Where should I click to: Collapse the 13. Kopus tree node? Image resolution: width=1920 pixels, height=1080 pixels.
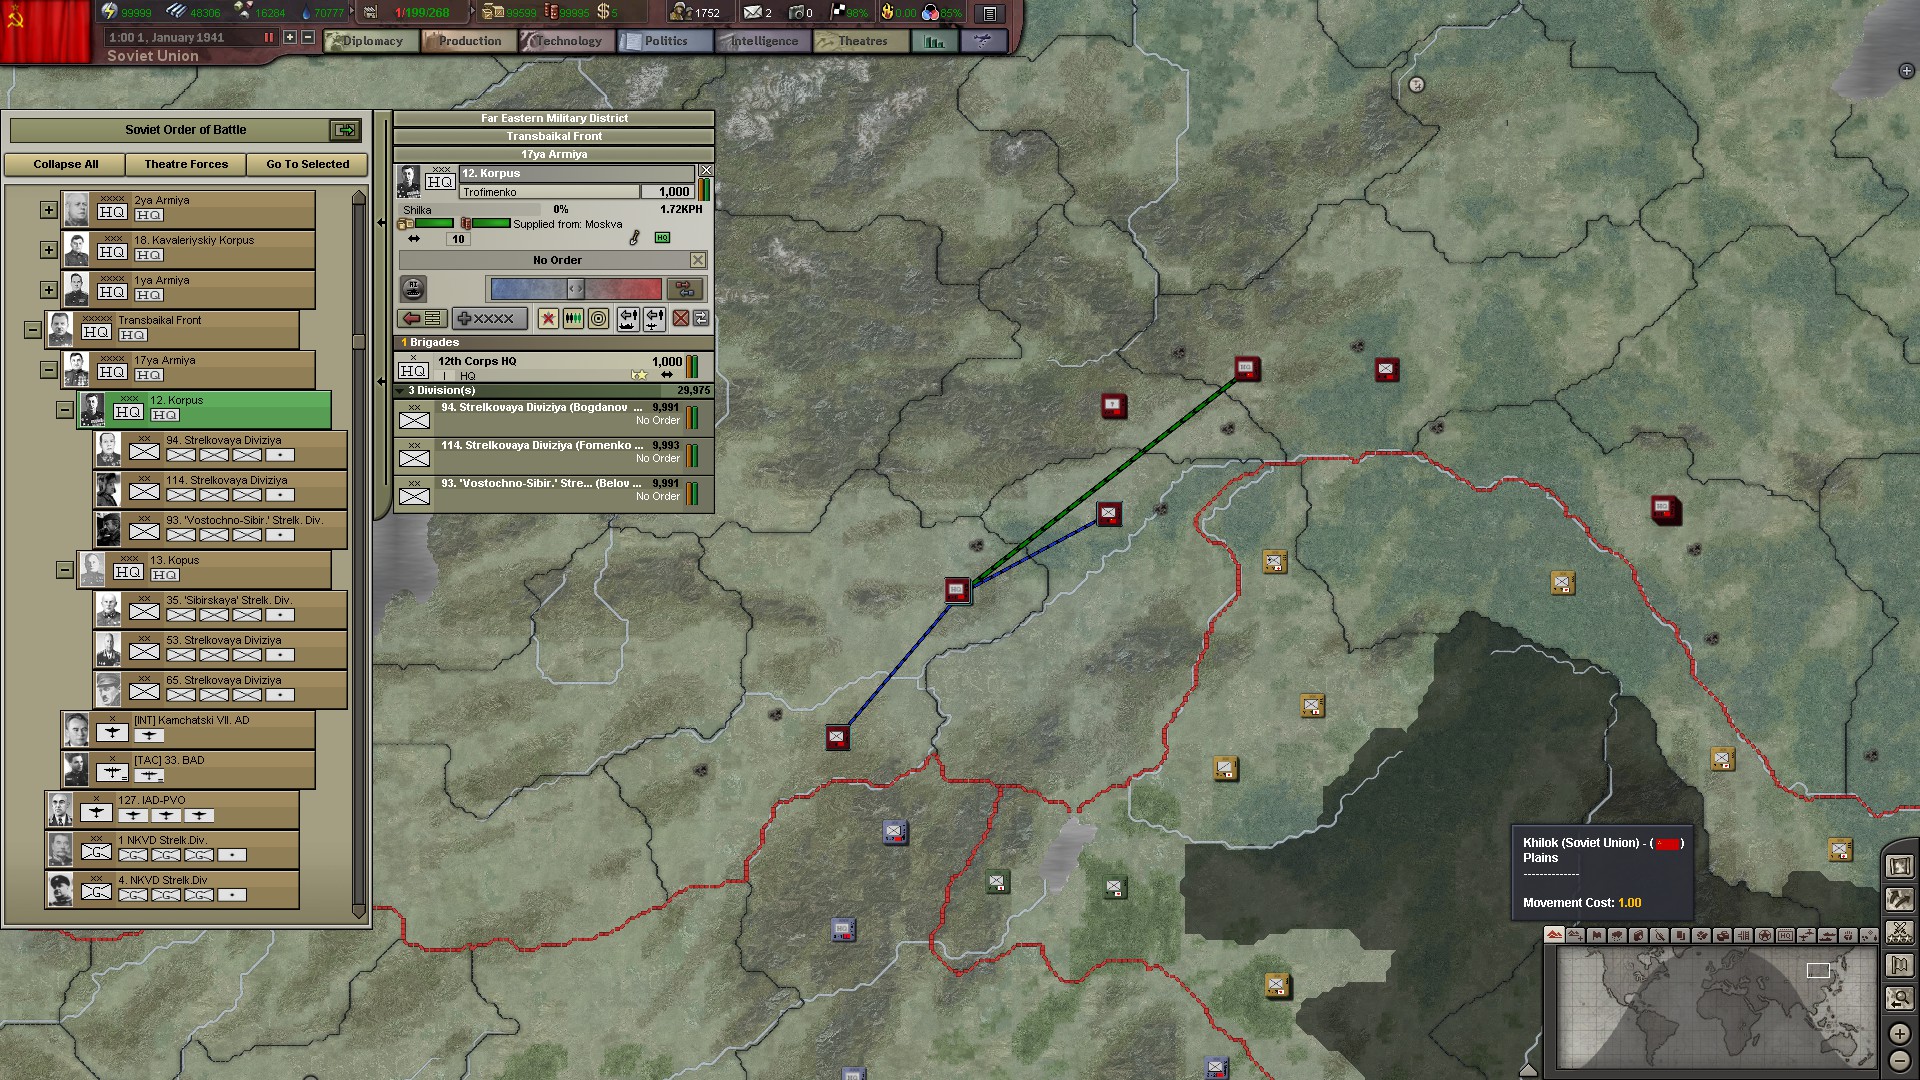64,570
